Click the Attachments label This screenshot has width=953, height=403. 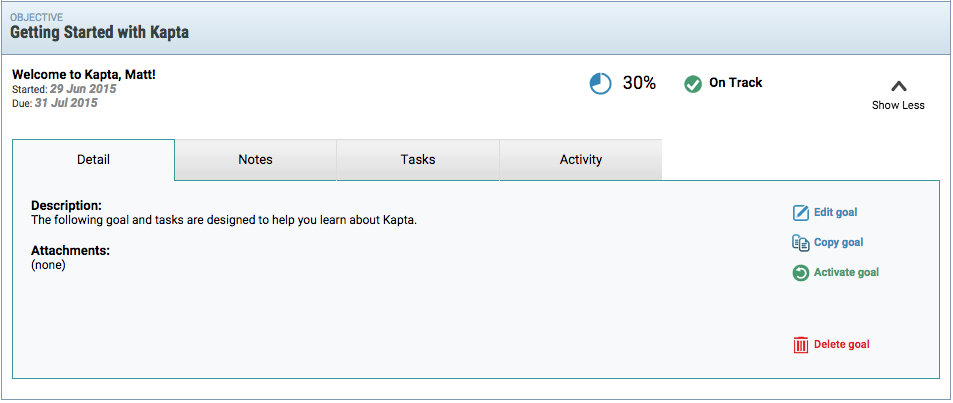pyautogui.click(x=71, y=250)
